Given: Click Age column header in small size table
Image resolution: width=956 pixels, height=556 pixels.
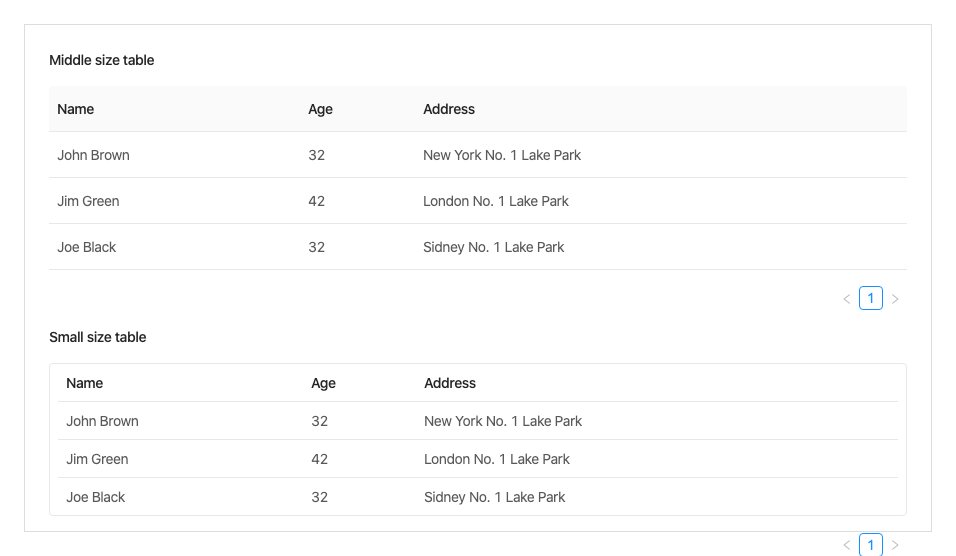Looking at the screenshot, I should (323, 383).
